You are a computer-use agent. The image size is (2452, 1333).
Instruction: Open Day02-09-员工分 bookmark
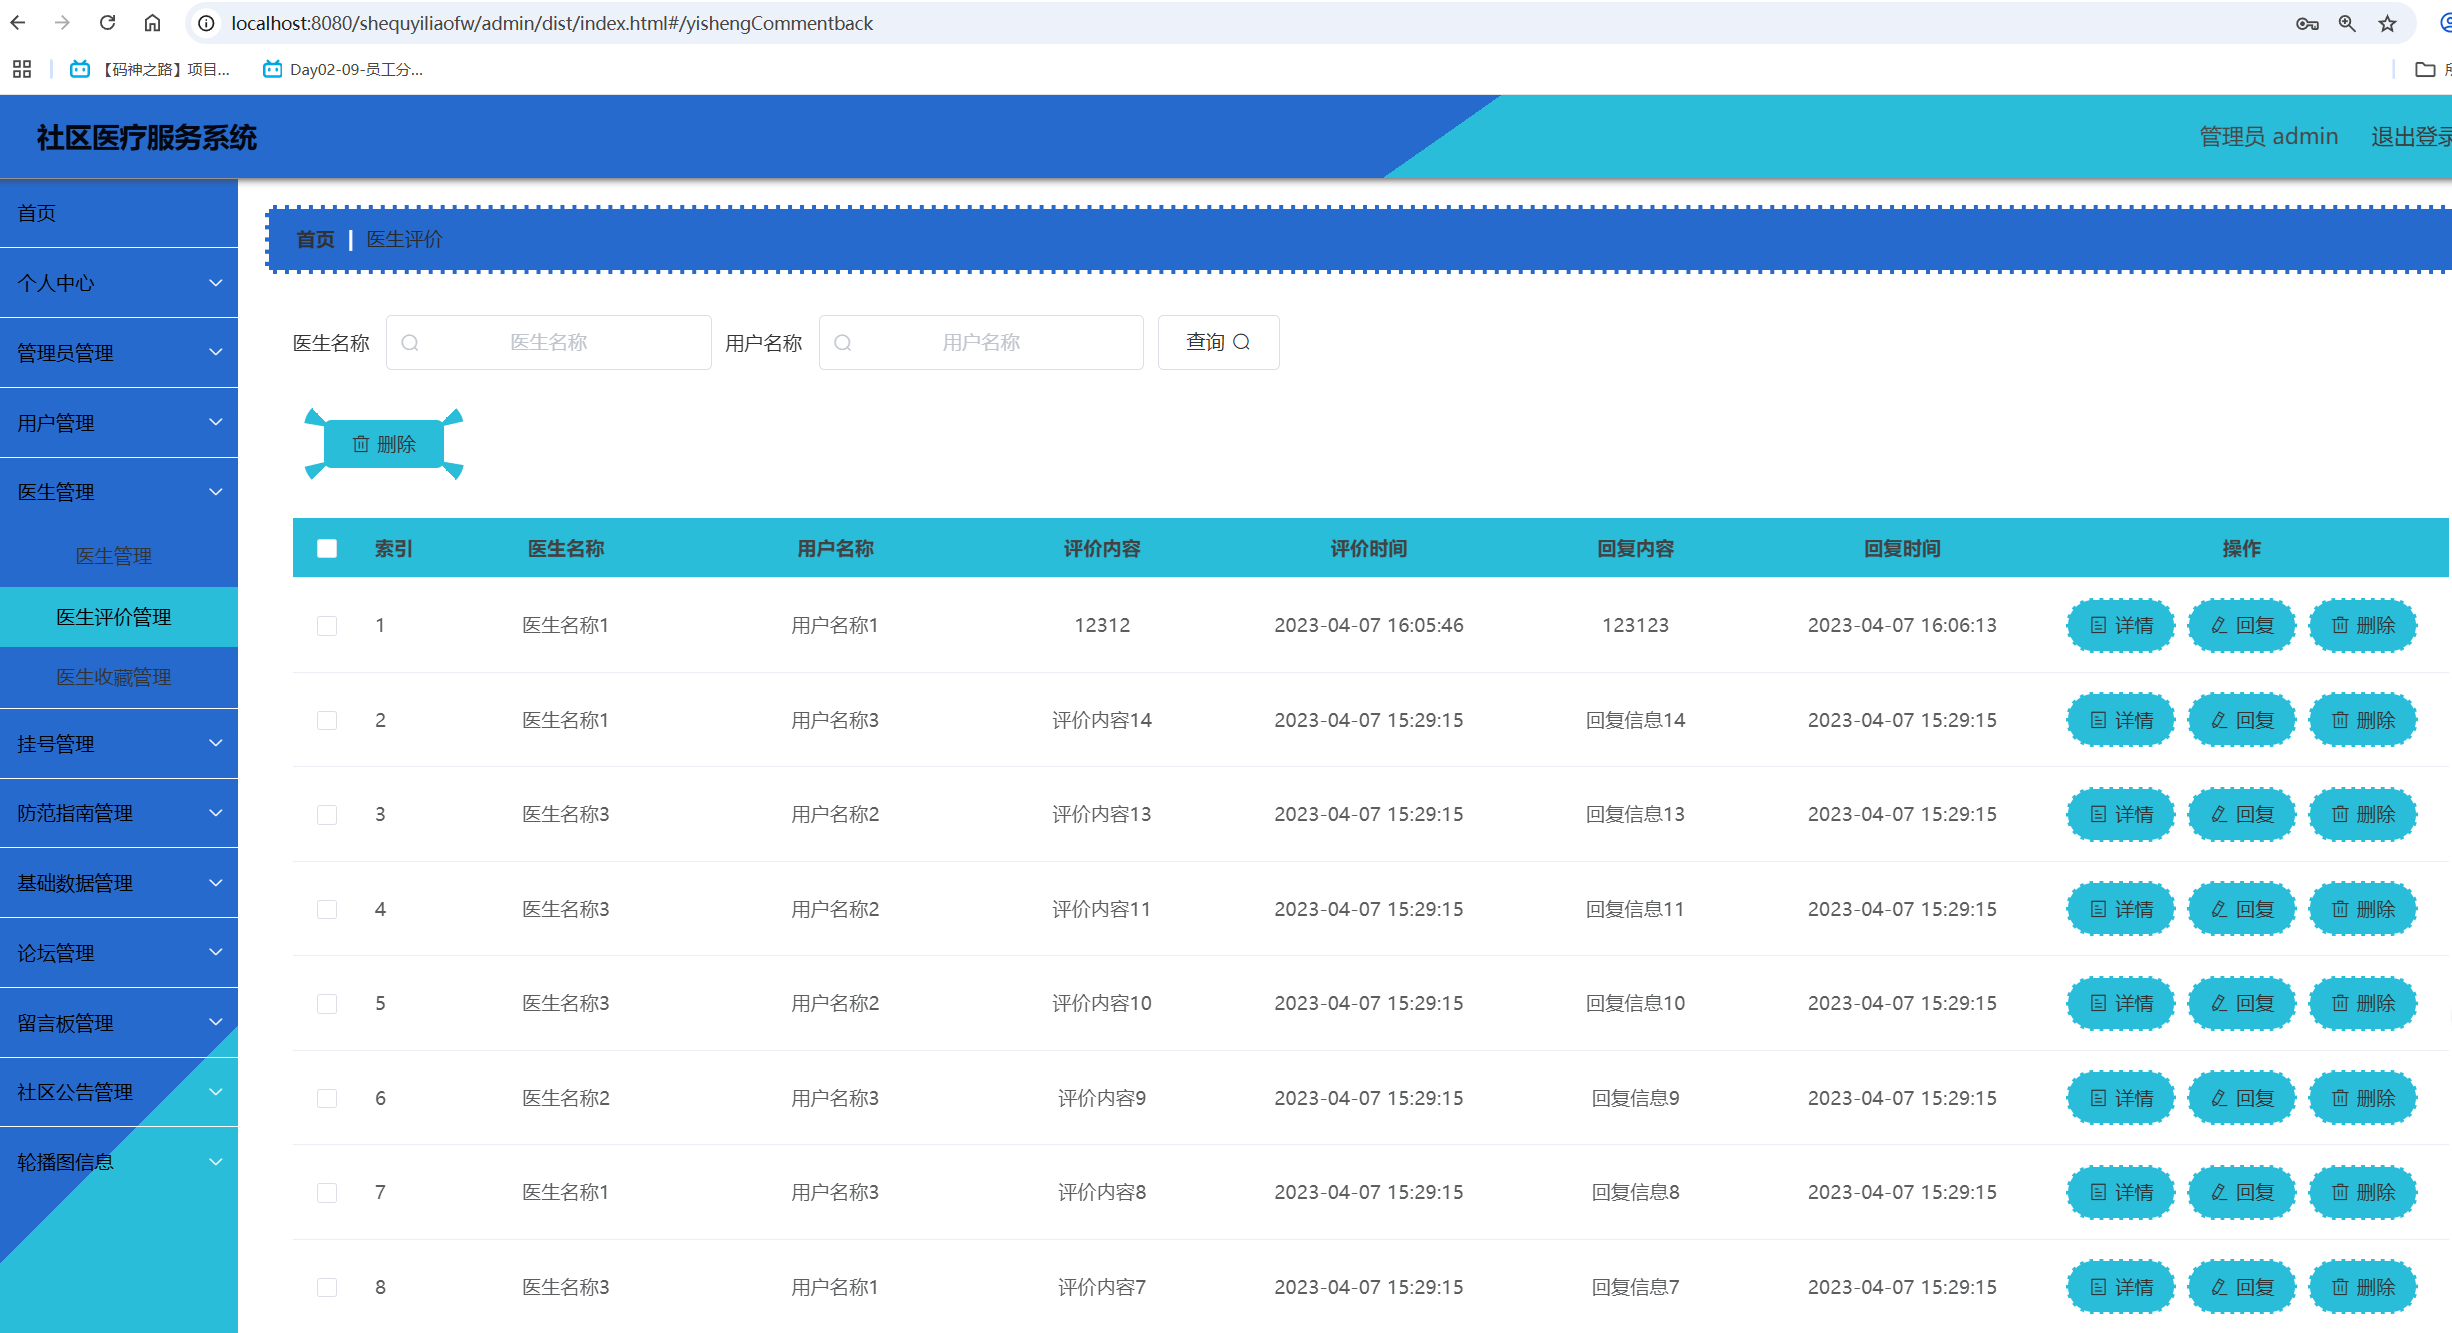tap(343, 69)
